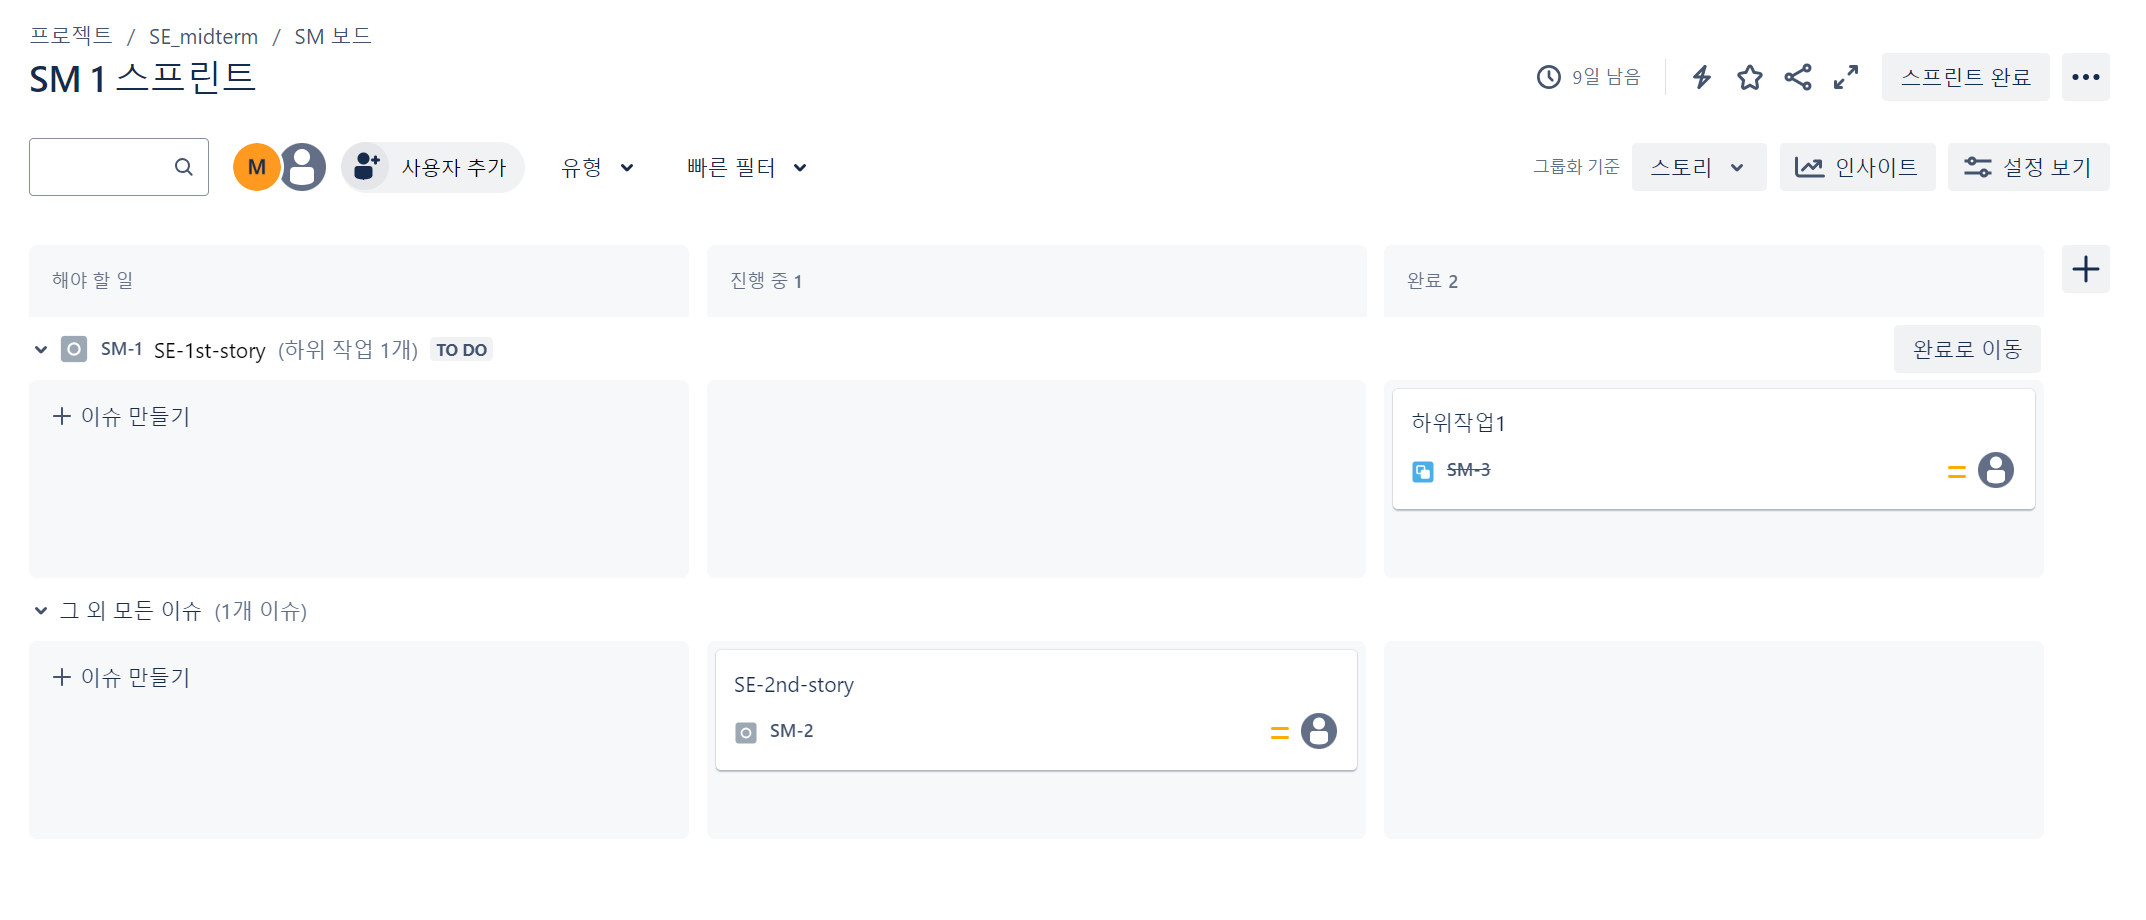Click the plus icon to add column
The image size is (2146, 920).
point(2085,269)
